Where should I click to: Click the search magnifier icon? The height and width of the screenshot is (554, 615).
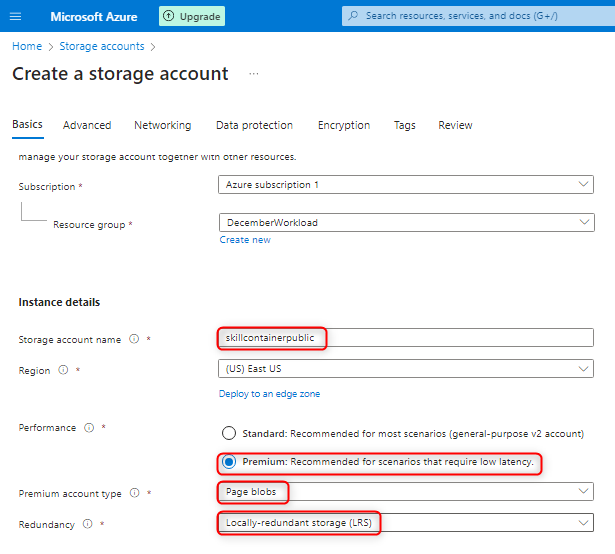353,16
